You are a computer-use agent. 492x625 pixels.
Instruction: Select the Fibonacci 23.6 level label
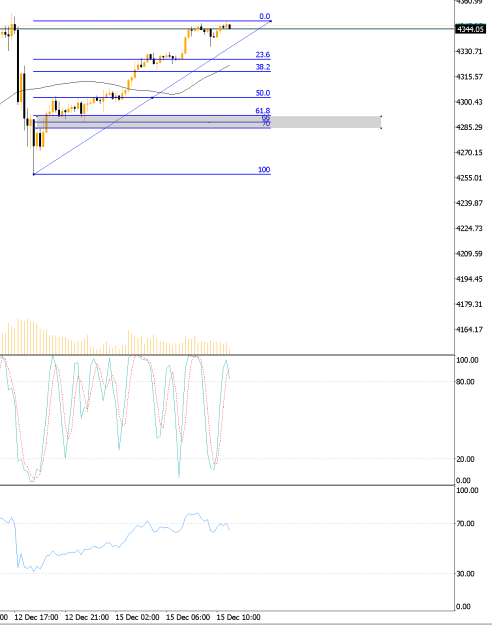click(x=263, y=55)
